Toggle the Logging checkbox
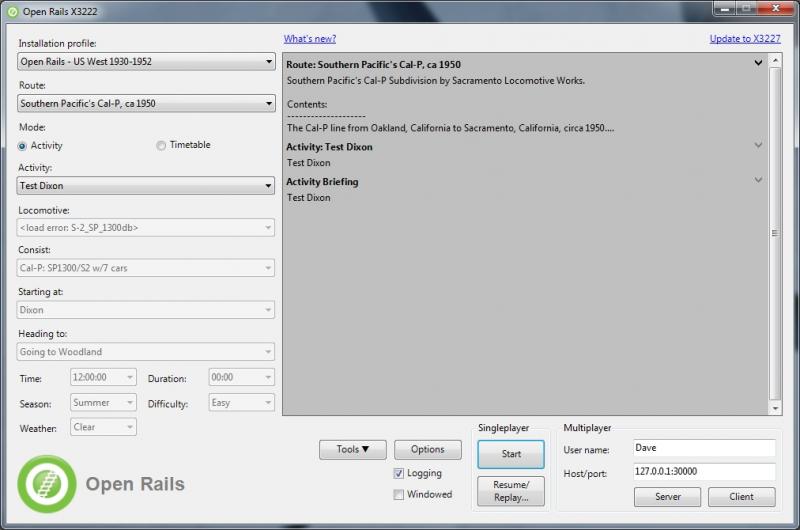 (x=398, y=473)
